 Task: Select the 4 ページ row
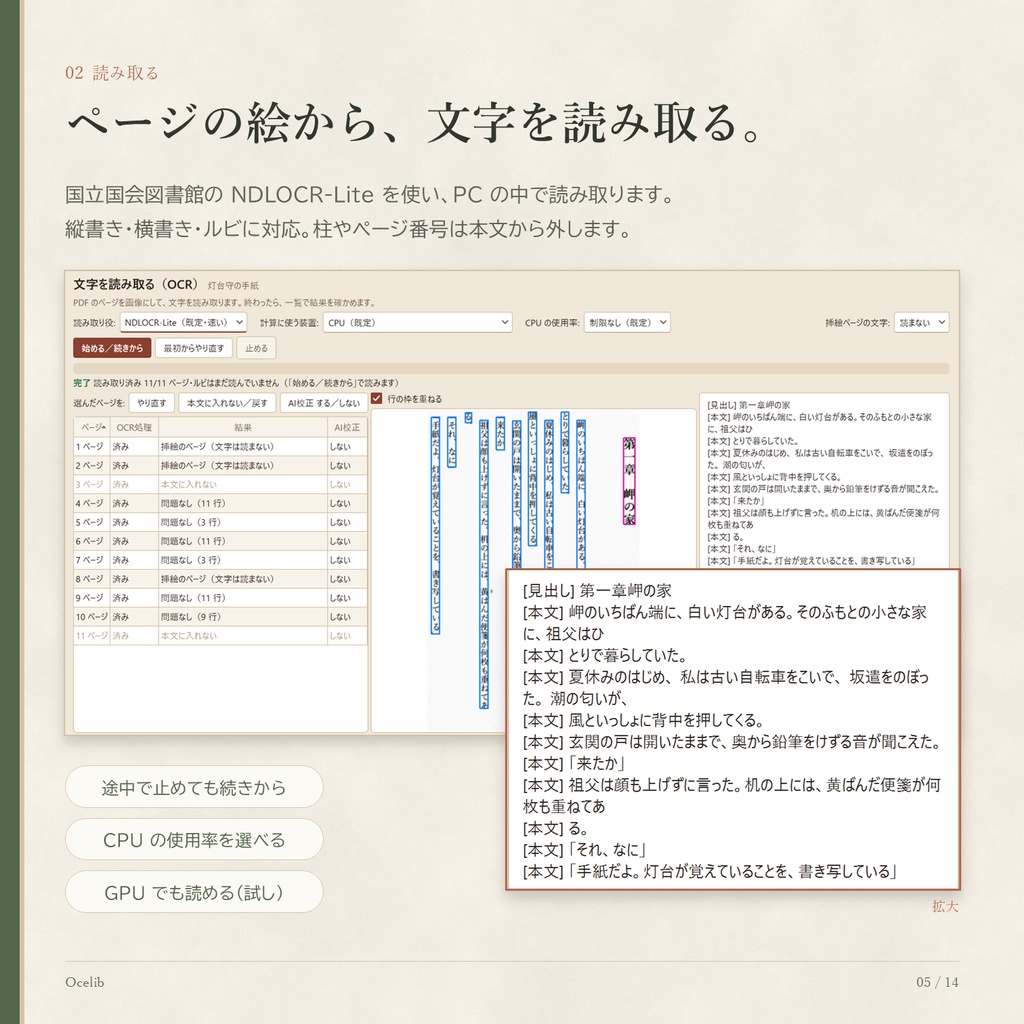click(x=221, y=504)
